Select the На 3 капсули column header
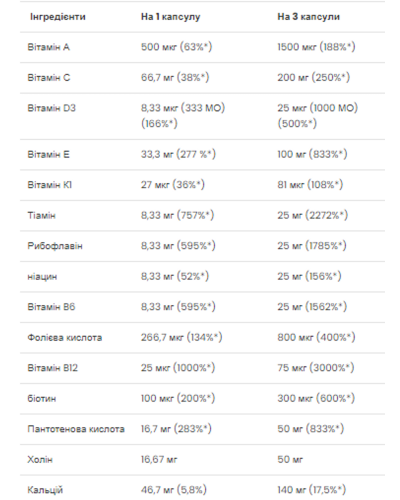The image size is (400, 500). (308, 17)
